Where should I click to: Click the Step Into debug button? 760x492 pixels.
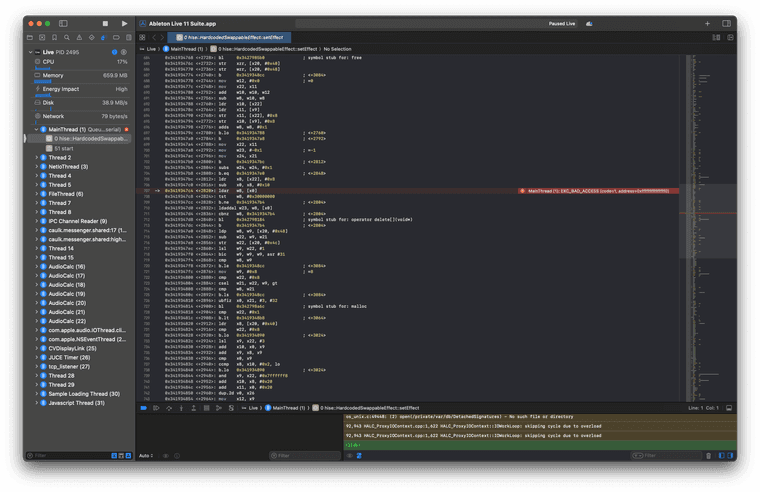coord(181,408)
